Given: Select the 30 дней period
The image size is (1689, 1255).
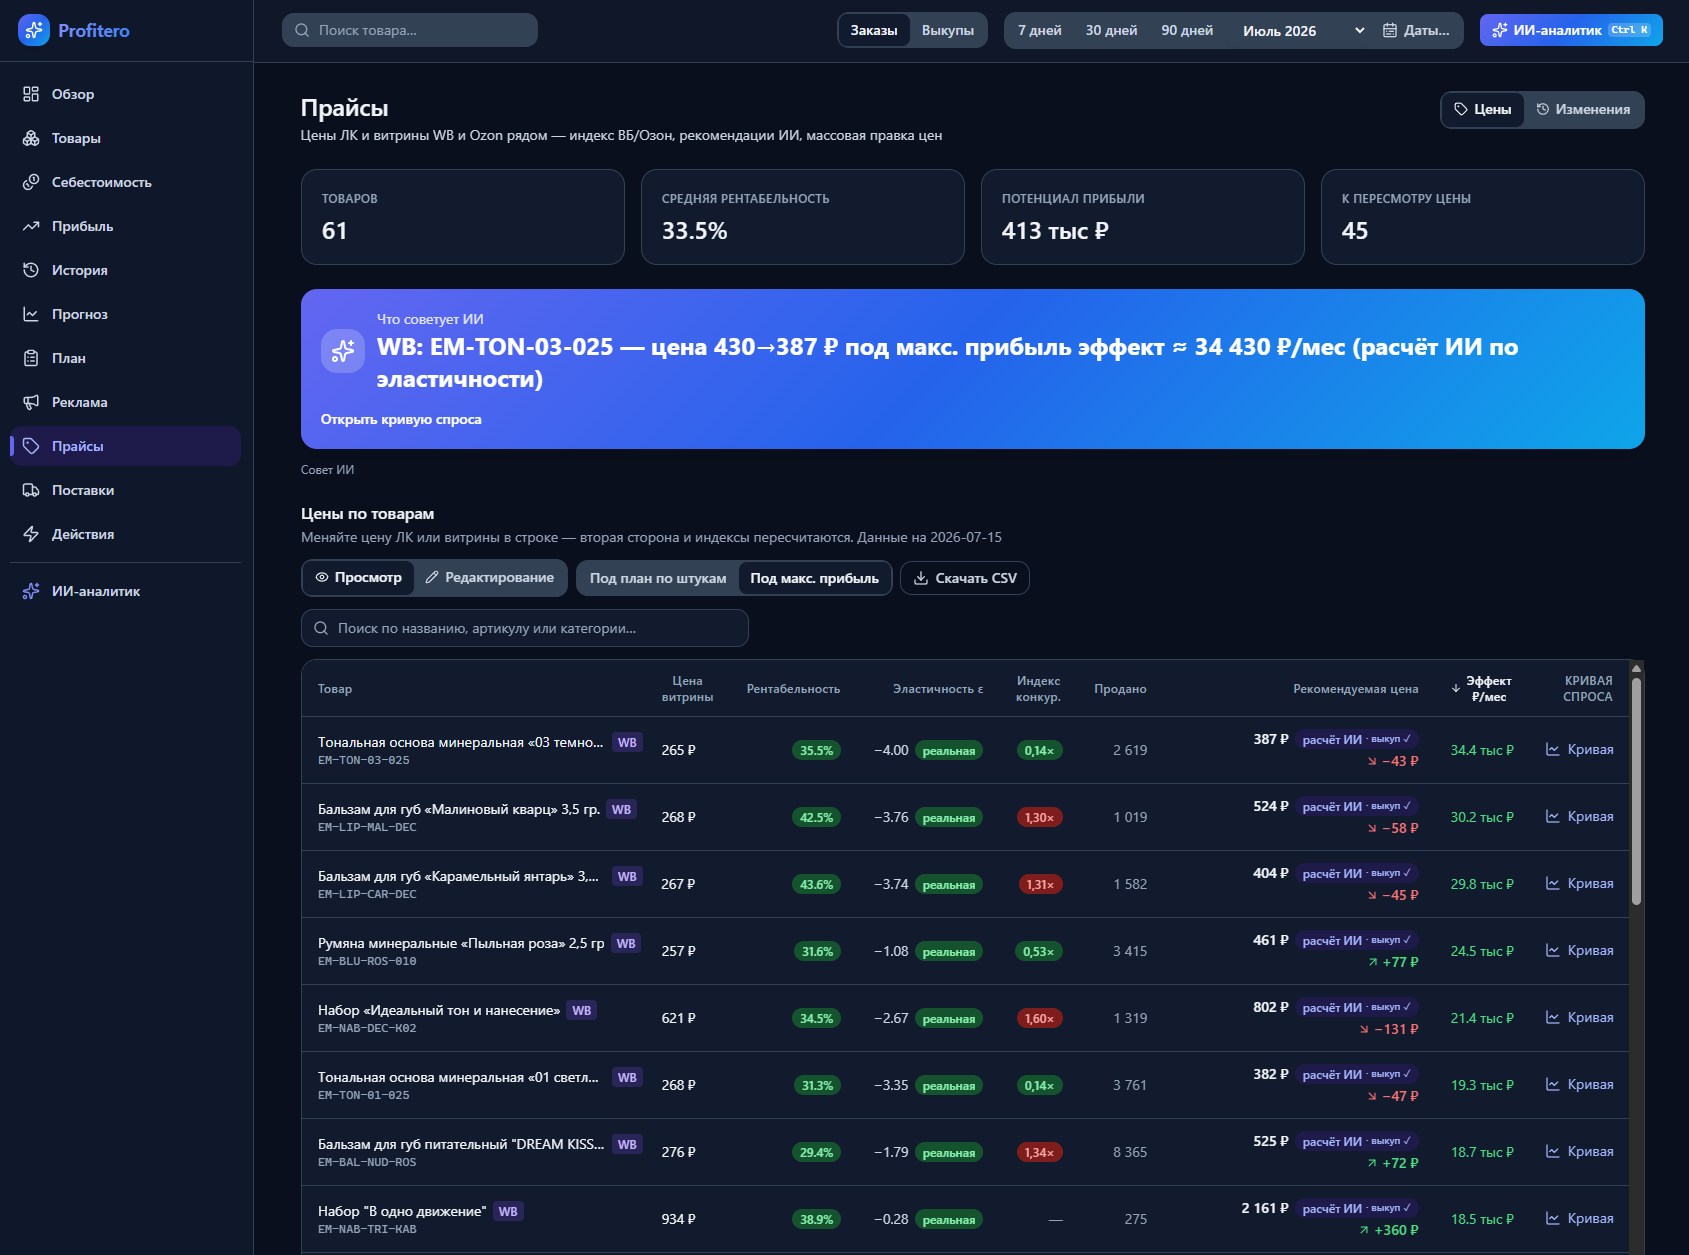Looking at the screenshot, I should point(1112,30).
